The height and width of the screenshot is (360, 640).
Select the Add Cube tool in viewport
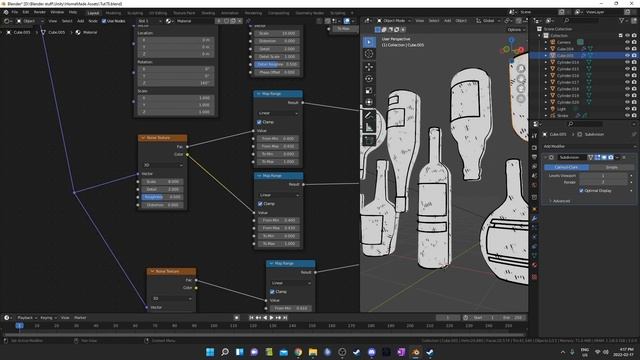point(369,140)
